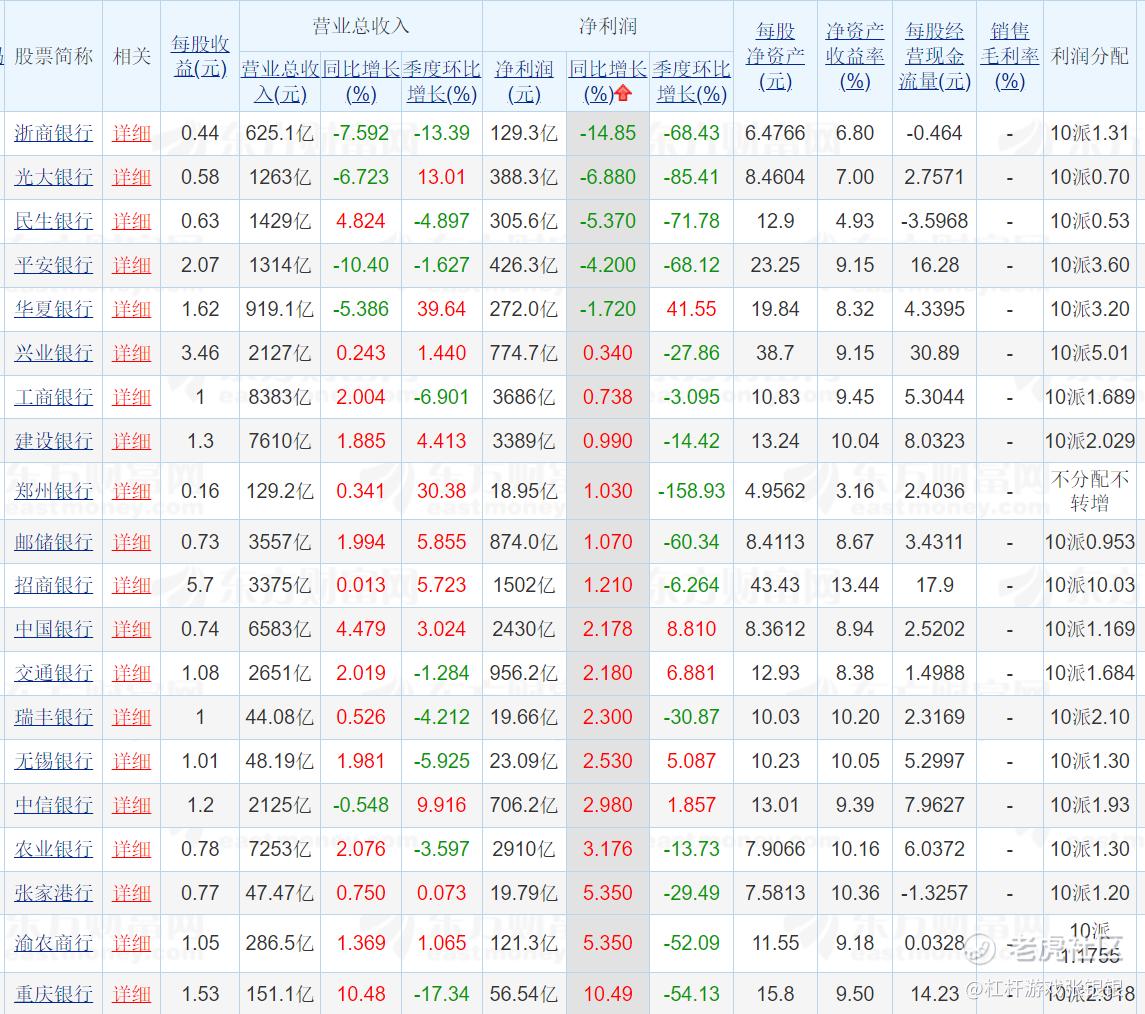Click the red sort arrow in 同比增长 header

623,93
